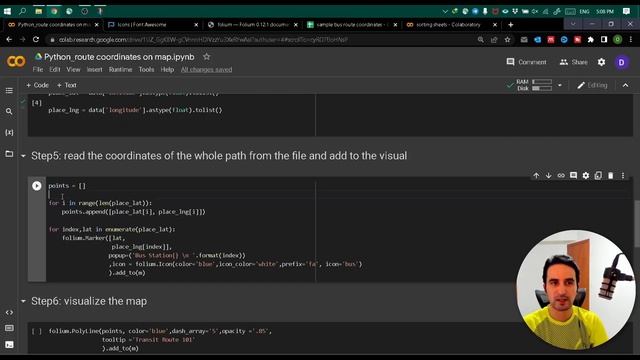Add a new Code cell
Viewport: 640px width, 360px height.
37,85
